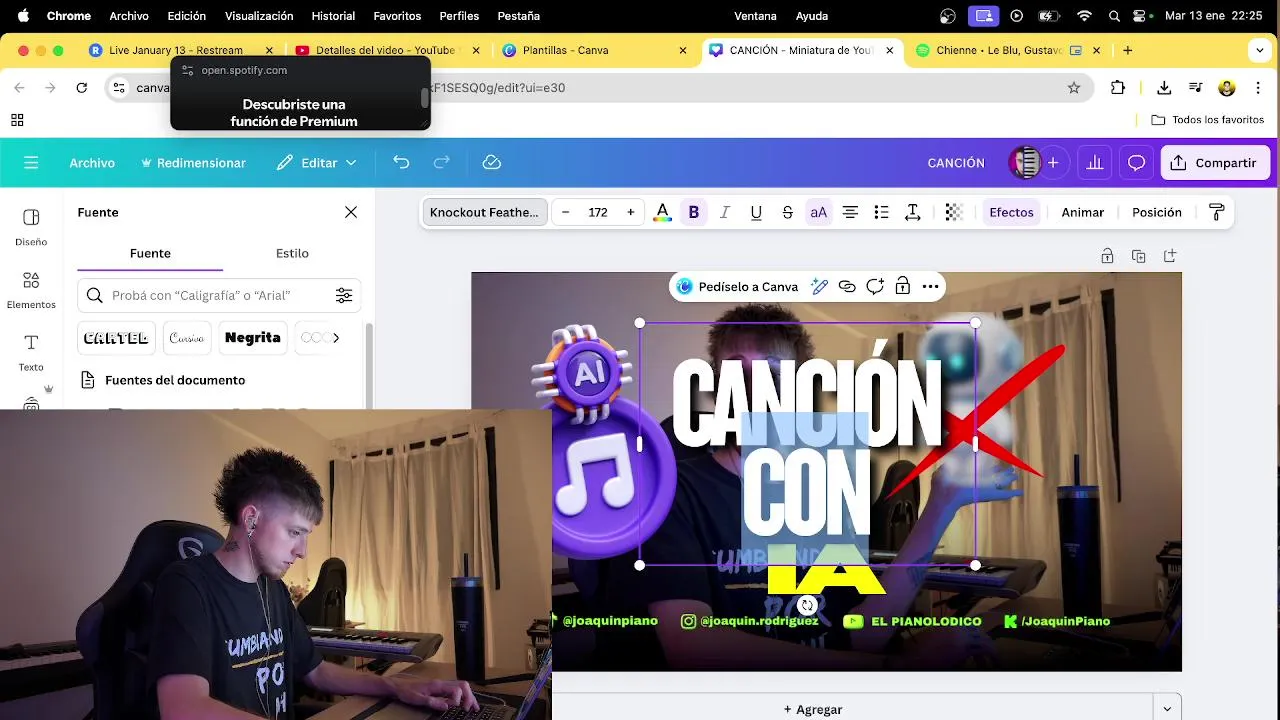1280x720 pixels.
Task: Toggle bulleted list formatting
Action: click(881, 212)
